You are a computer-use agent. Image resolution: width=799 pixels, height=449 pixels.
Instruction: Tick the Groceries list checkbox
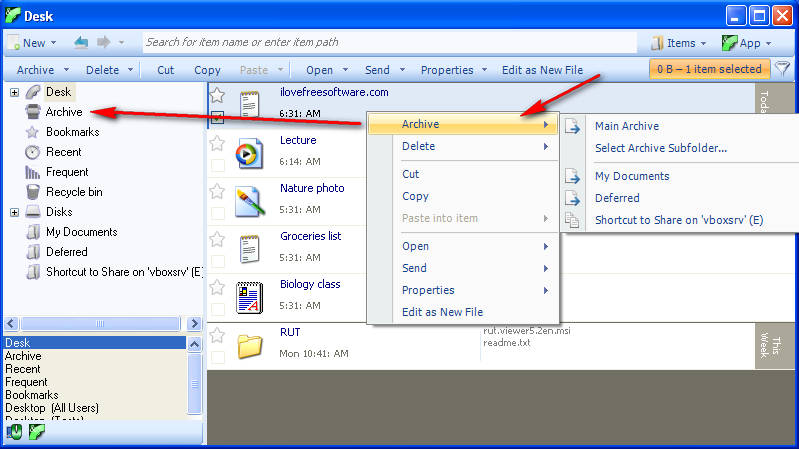[x=217, y=260]
